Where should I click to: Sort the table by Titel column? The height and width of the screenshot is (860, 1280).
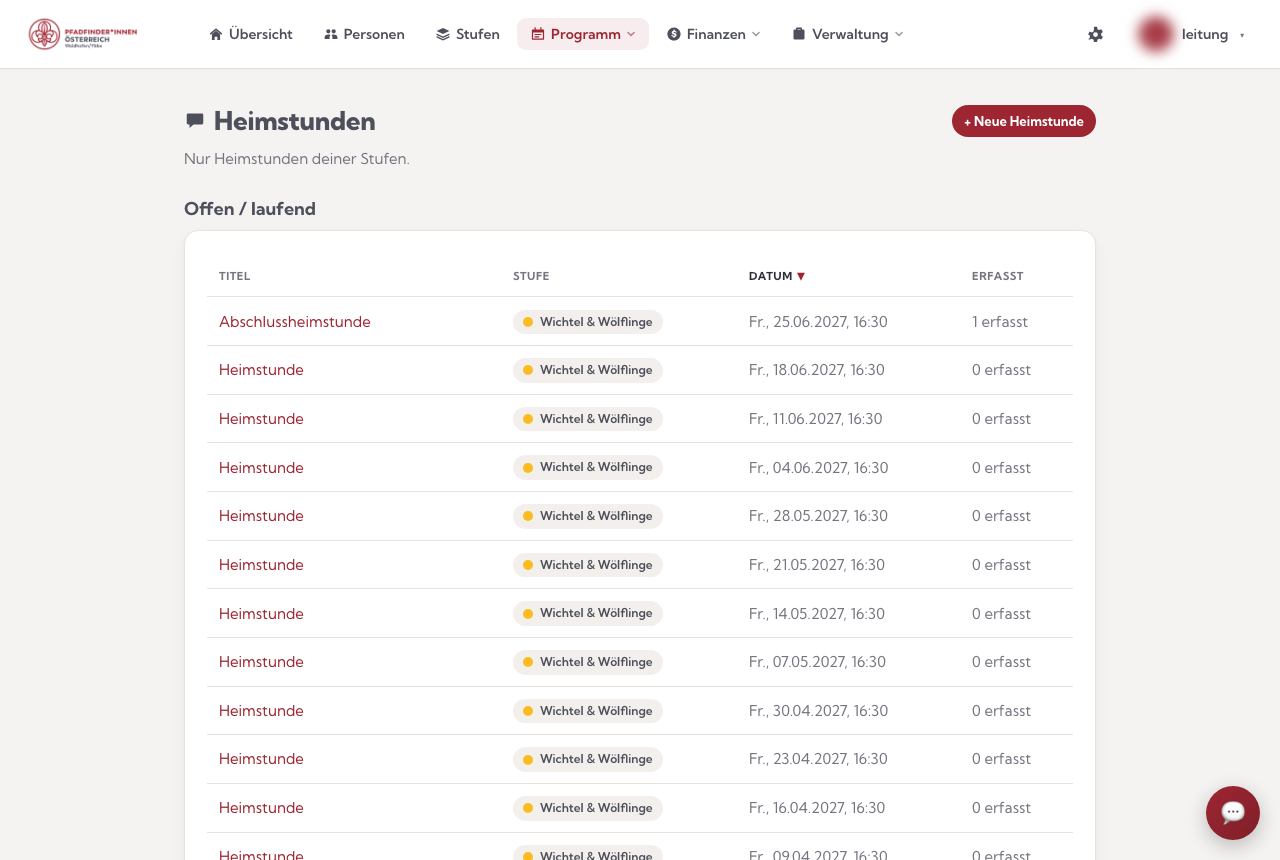point(235,276)
